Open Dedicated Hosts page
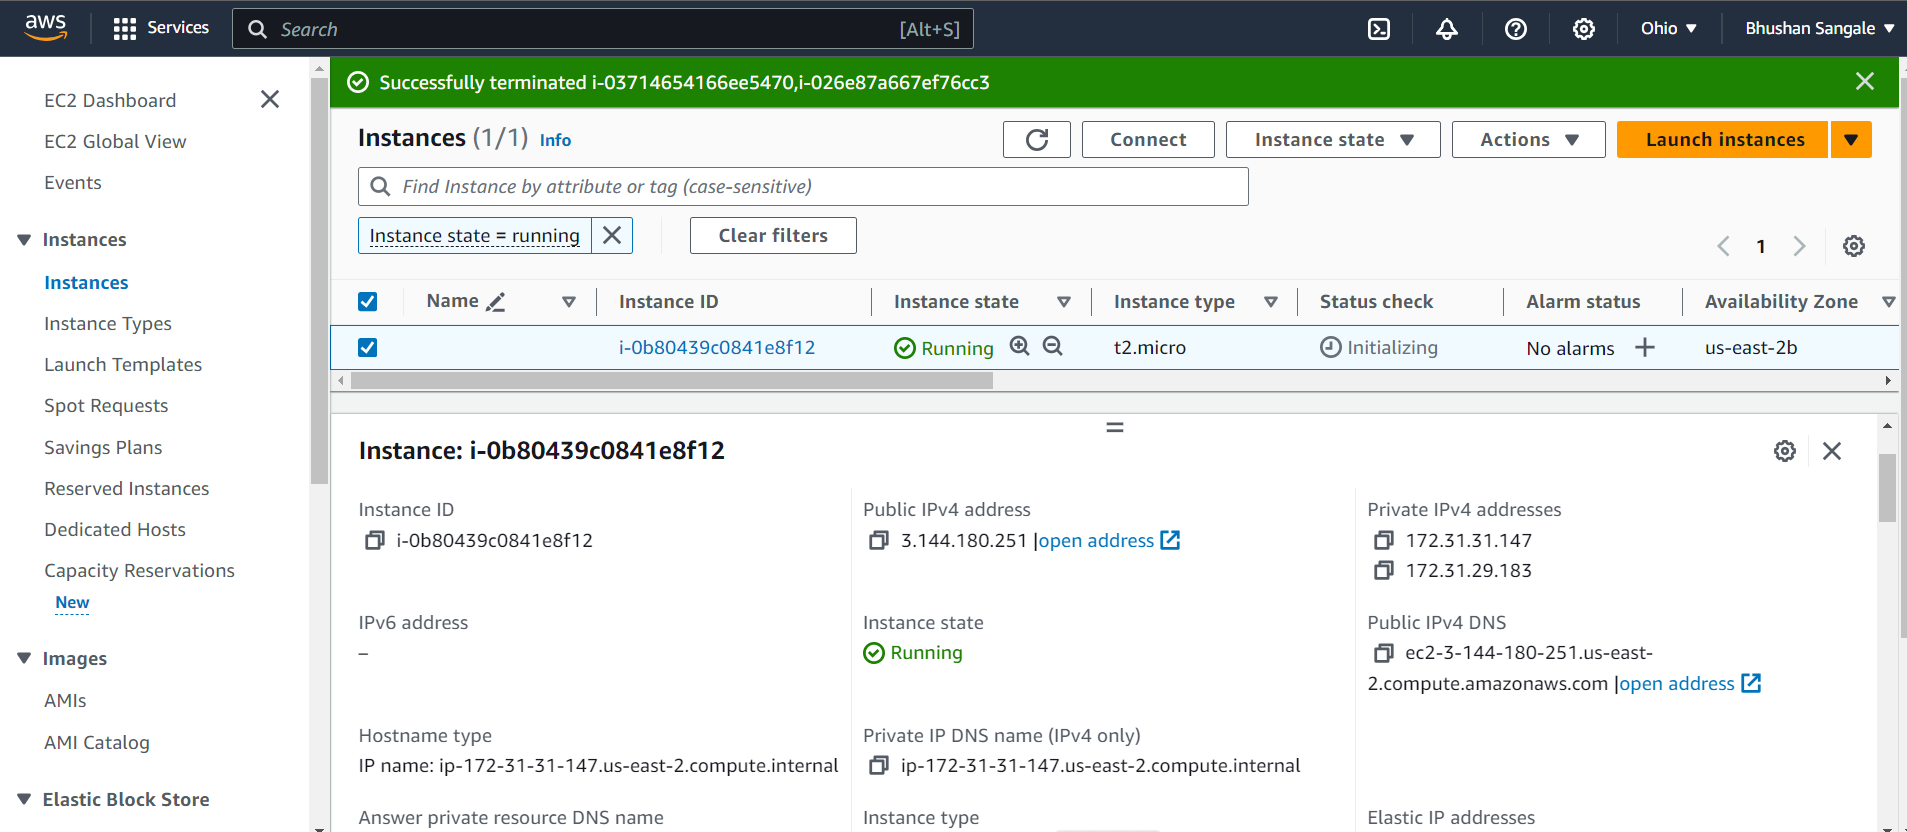Viewport: 1907px width, 832px height. [x=115, y=529]
